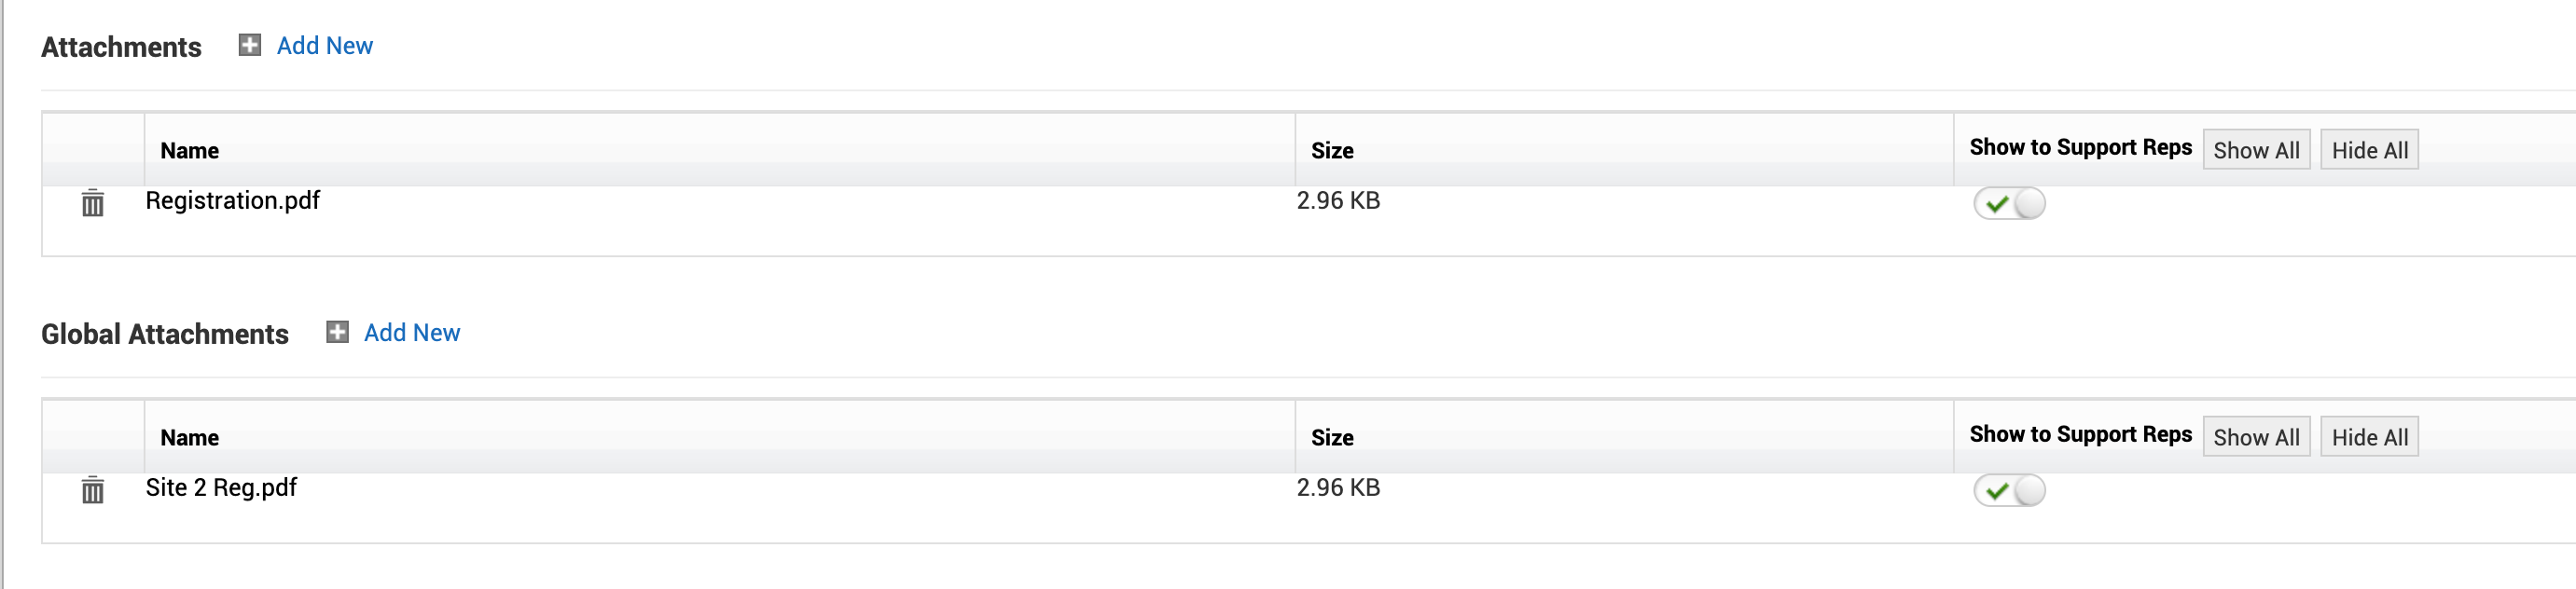Toggle support rep visibility for Registration.pdf

pyautogui.click(x=2008, y=203)
